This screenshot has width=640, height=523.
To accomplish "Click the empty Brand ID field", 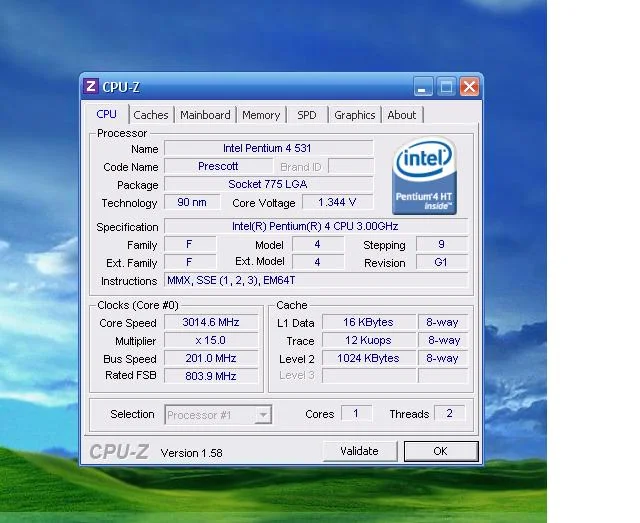I will (351, 166).
